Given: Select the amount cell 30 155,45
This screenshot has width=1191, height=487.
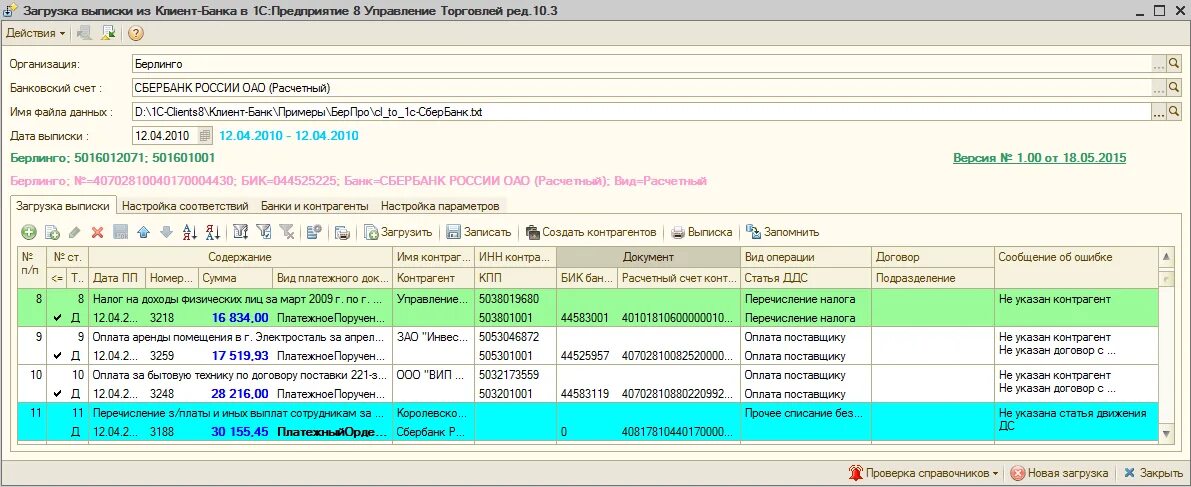Looking at the screenshot, I should tap(235, 432).
